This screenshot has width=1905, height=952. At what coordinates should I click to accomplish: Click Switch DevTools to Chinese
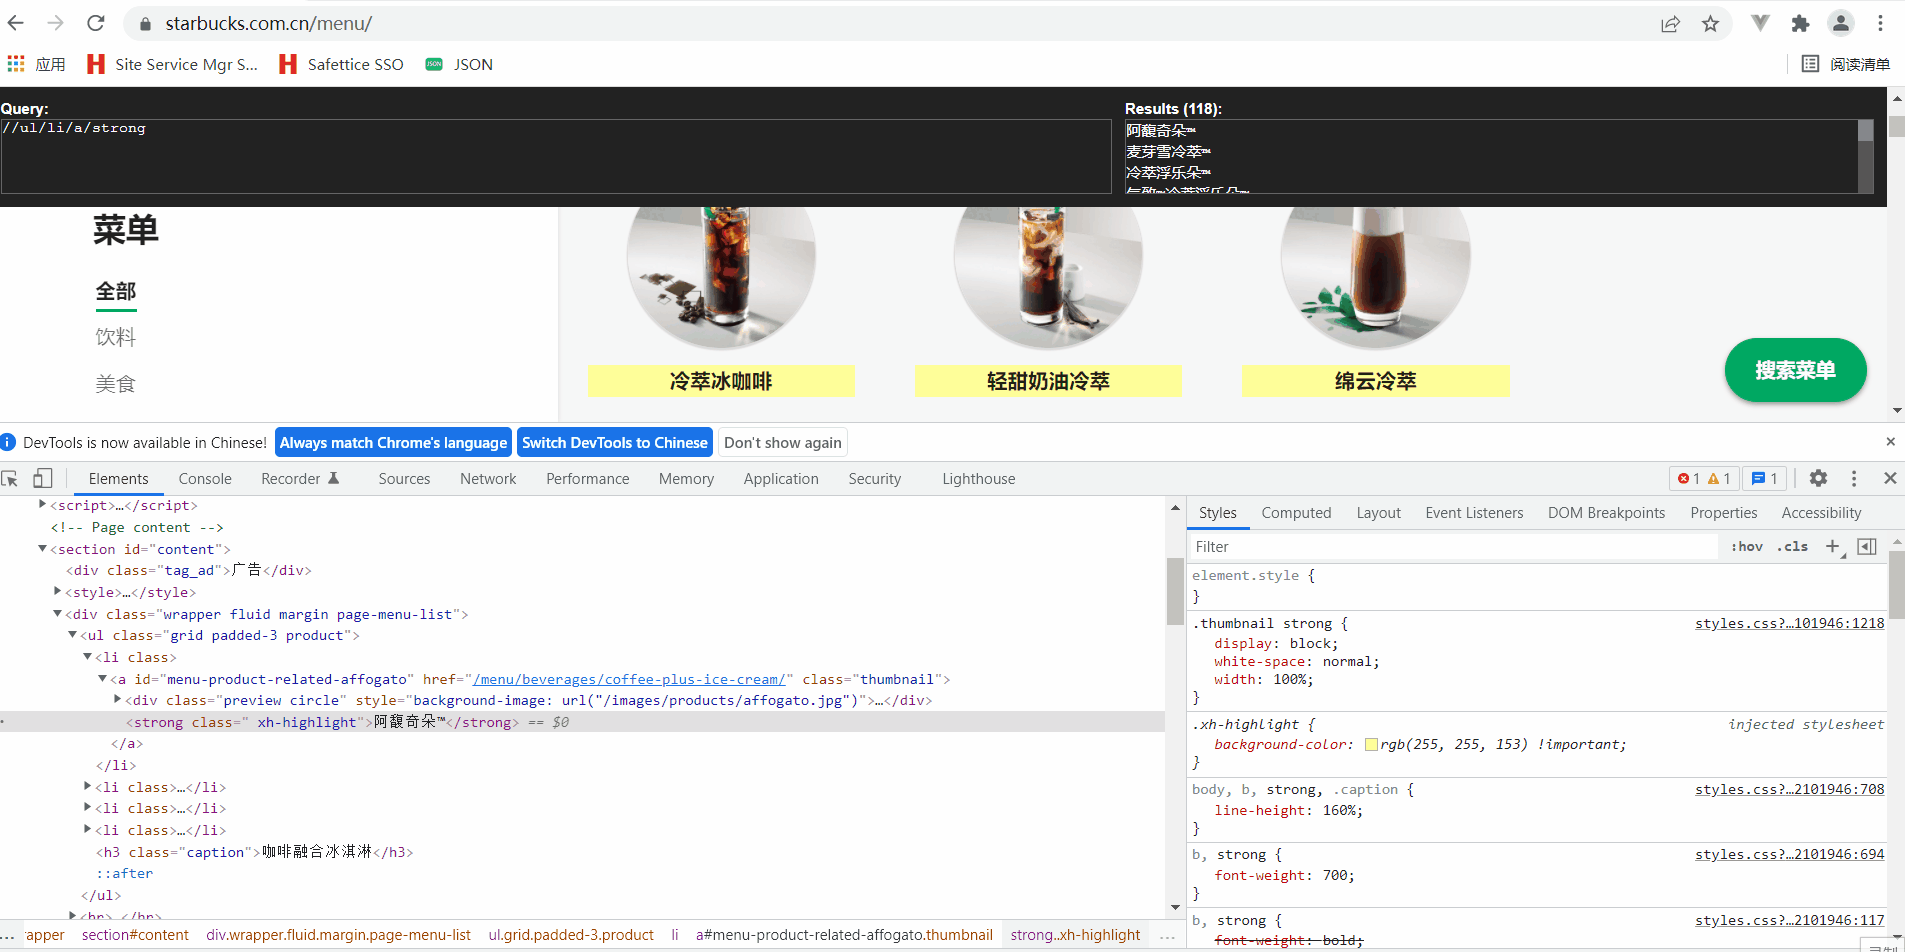615,443
